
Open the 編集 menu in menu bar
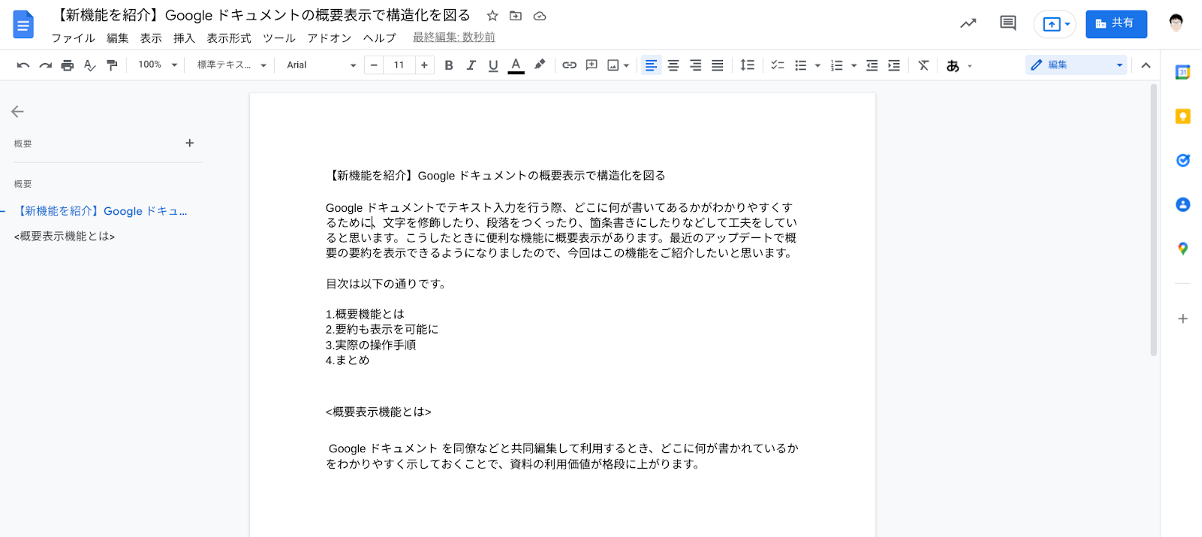tap(117, 38)
